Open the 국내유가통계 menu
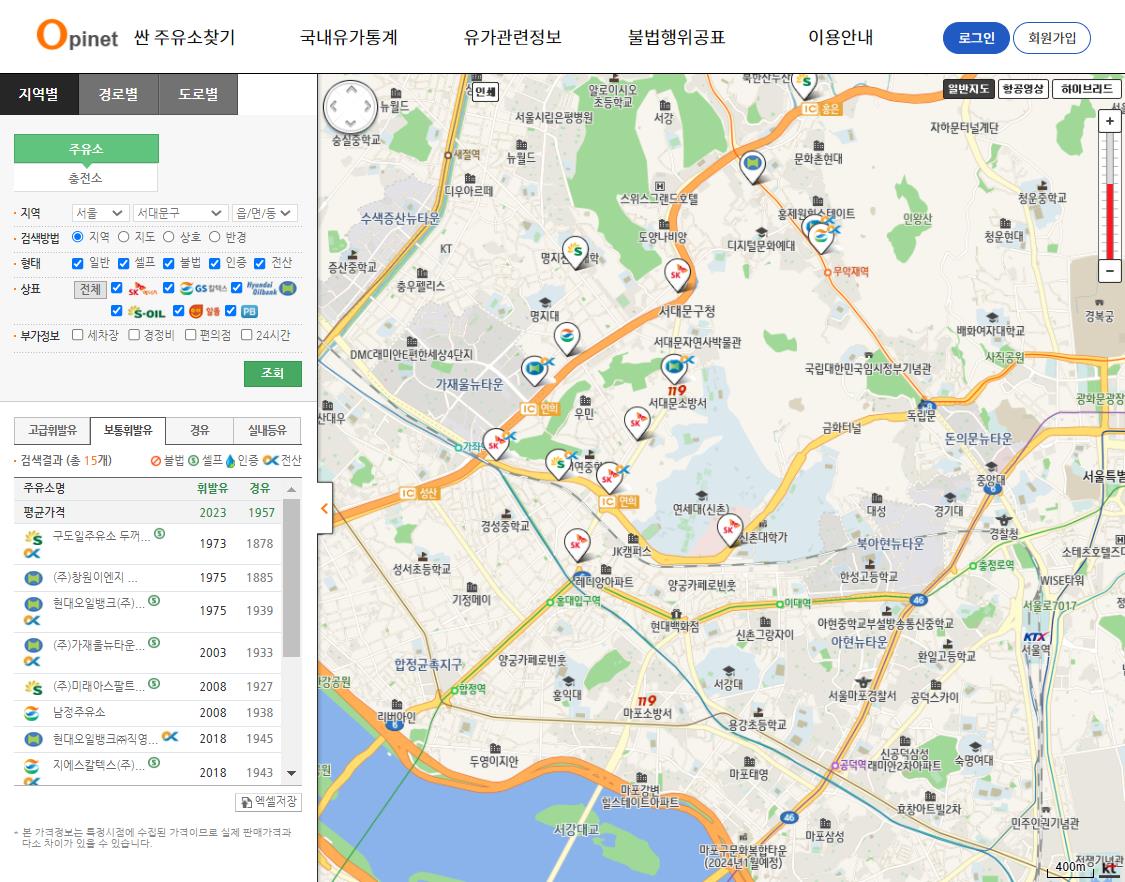The image size is (1125, 882). (349, 37)
